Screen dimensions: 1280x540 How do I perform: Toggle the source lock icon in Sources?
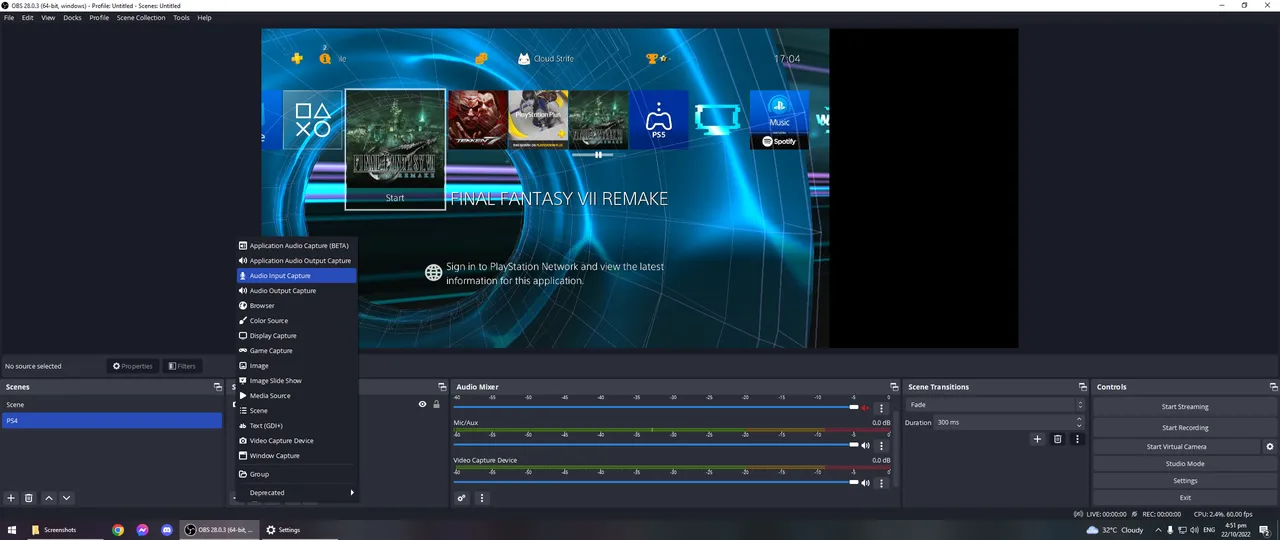[436, 405]
